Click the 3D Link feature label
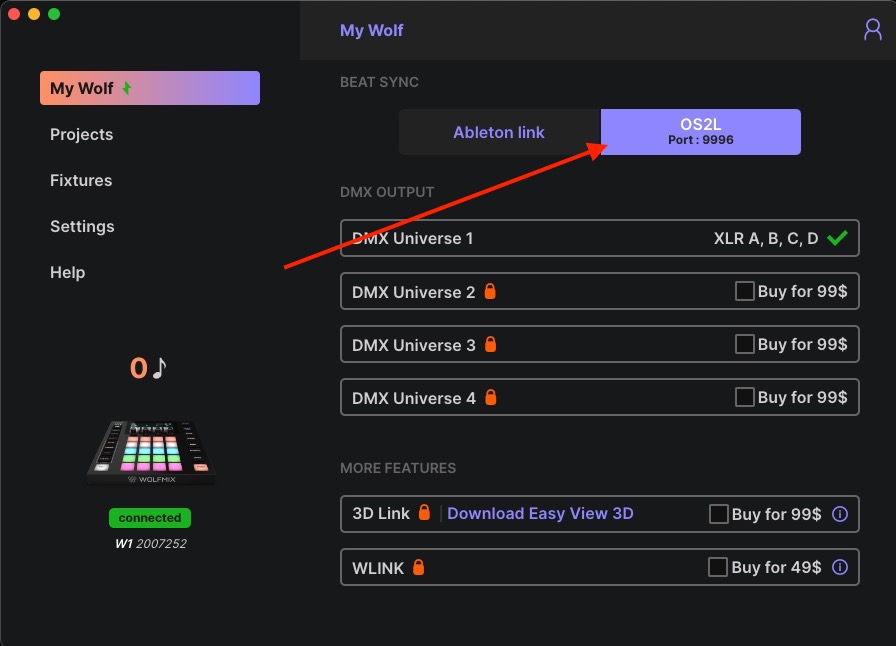Screen dimensions: 896x646 point(381,513)
